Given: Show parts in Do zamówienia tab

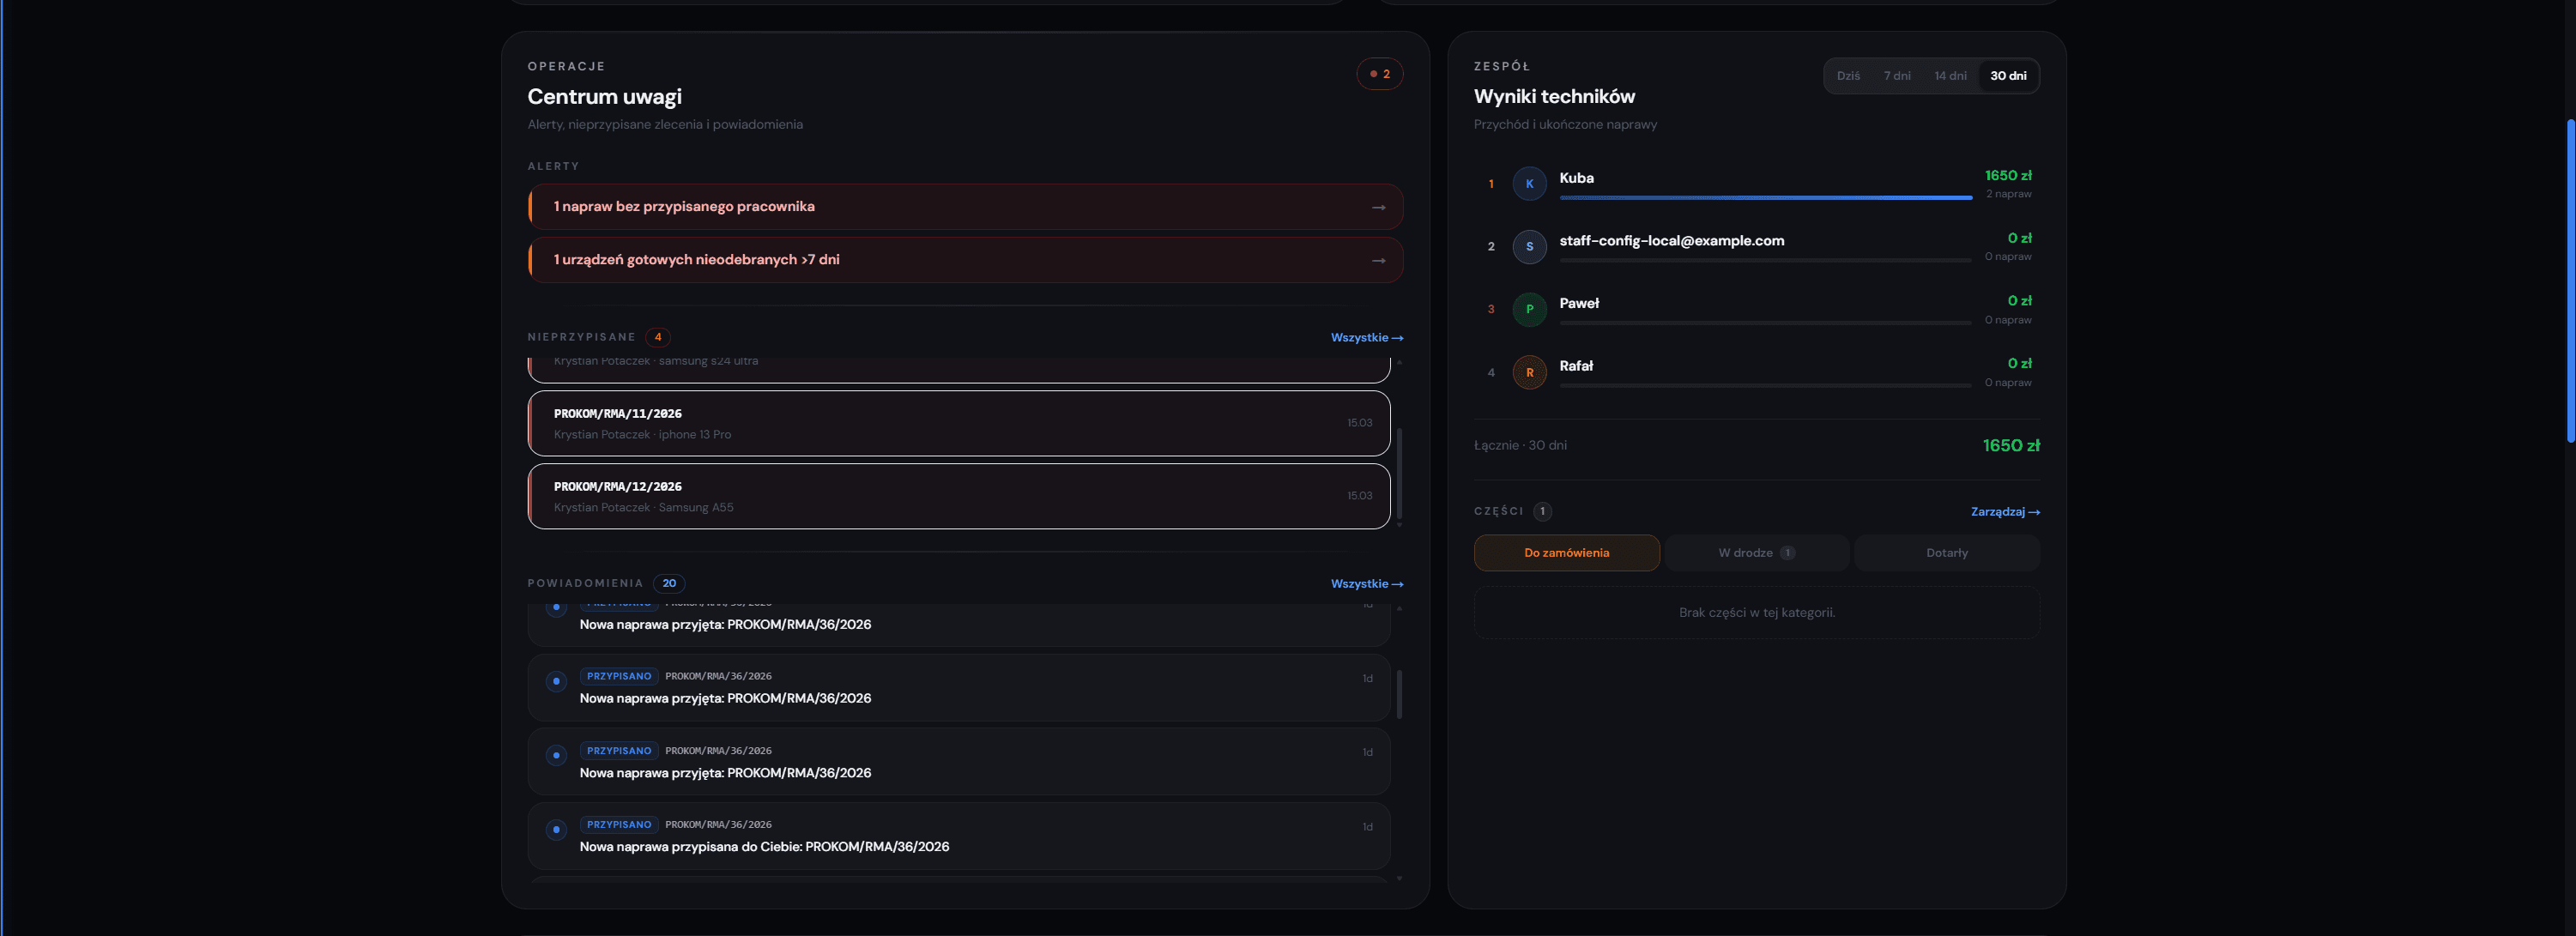Looking at the screenshot, I should [x=1566, y=553].
